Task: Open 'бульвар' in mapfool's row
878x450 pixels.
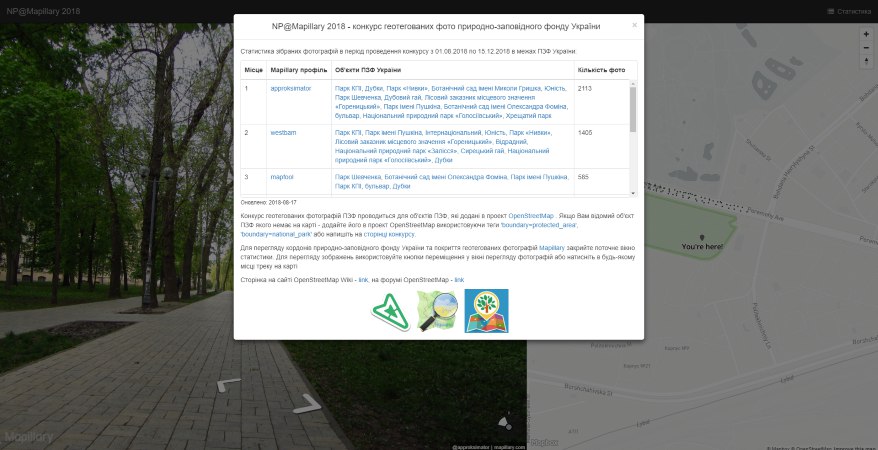Action: [377, 186]
